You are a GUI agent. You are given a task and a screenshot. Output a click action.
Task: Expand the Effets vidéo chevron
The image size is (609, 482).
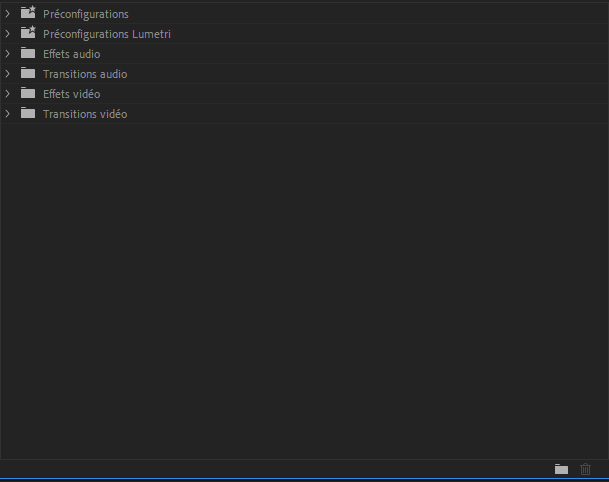[8, 94]
